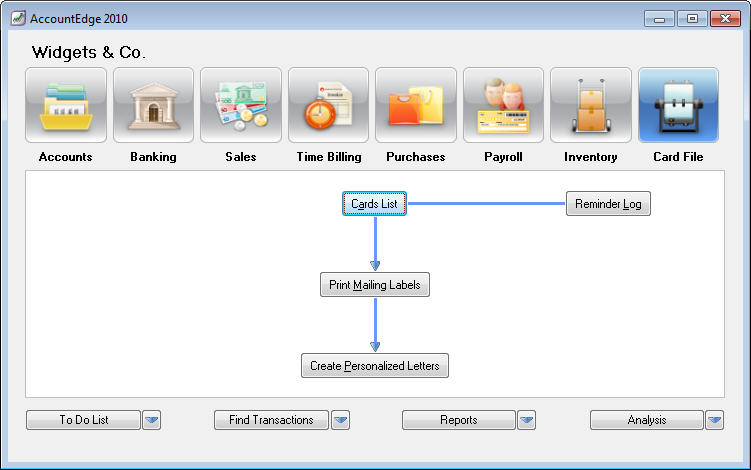Click Create Personalized Letters button

pos(375,366)
